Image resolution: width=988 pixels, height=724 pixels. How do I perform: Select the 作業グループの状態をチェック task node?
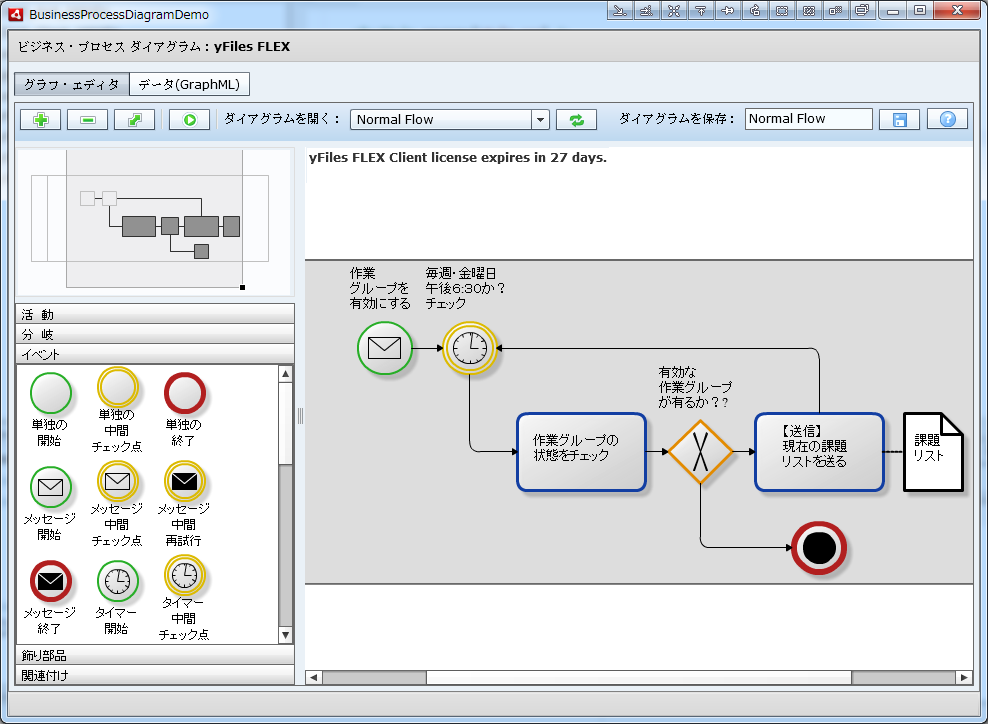(581, 452)
